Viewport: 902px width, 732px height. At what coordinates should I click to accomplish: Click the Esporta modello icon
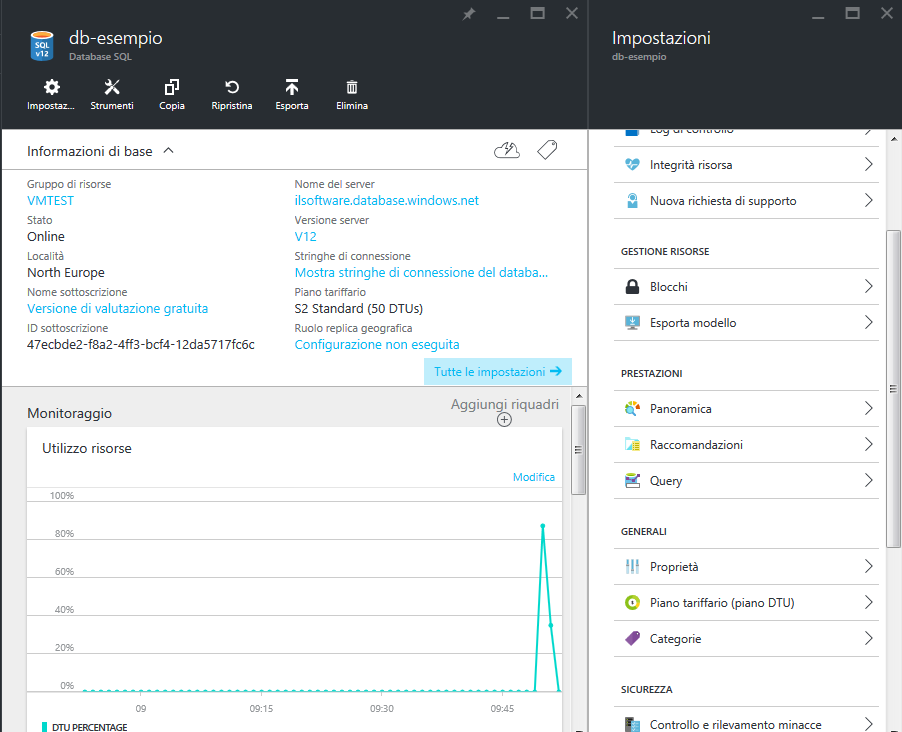pos(632,322)
